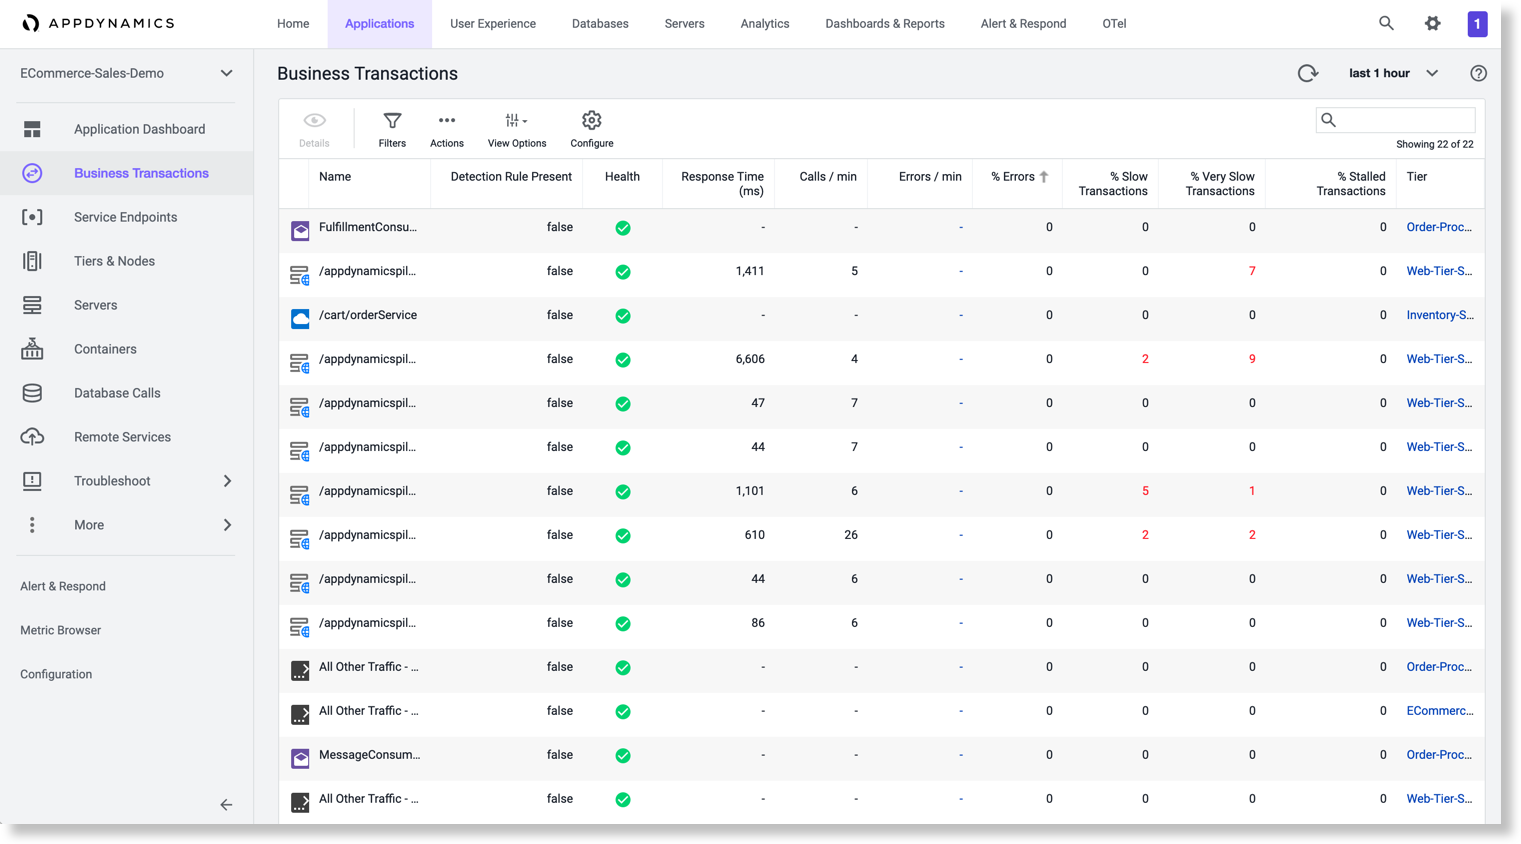Click the FulfillmentConsu... transaction type icon
The width and height of the screenshot is (1521, 844).
tap(300, 230)
